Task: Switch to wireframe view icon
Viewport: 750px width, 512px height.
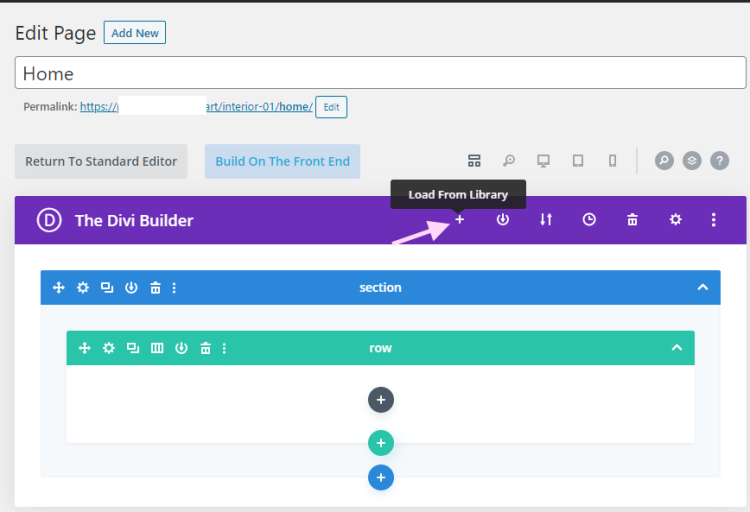Action: click(474, 161)
